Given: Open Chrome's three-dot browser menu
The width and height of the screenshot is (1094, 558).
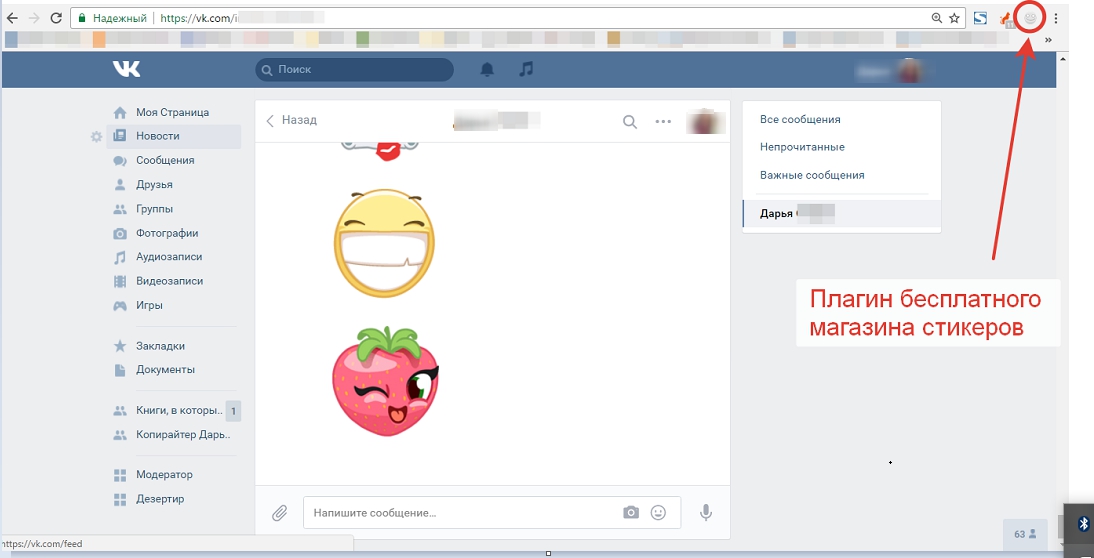Looking at the screenshot, I should (1056, 18).
